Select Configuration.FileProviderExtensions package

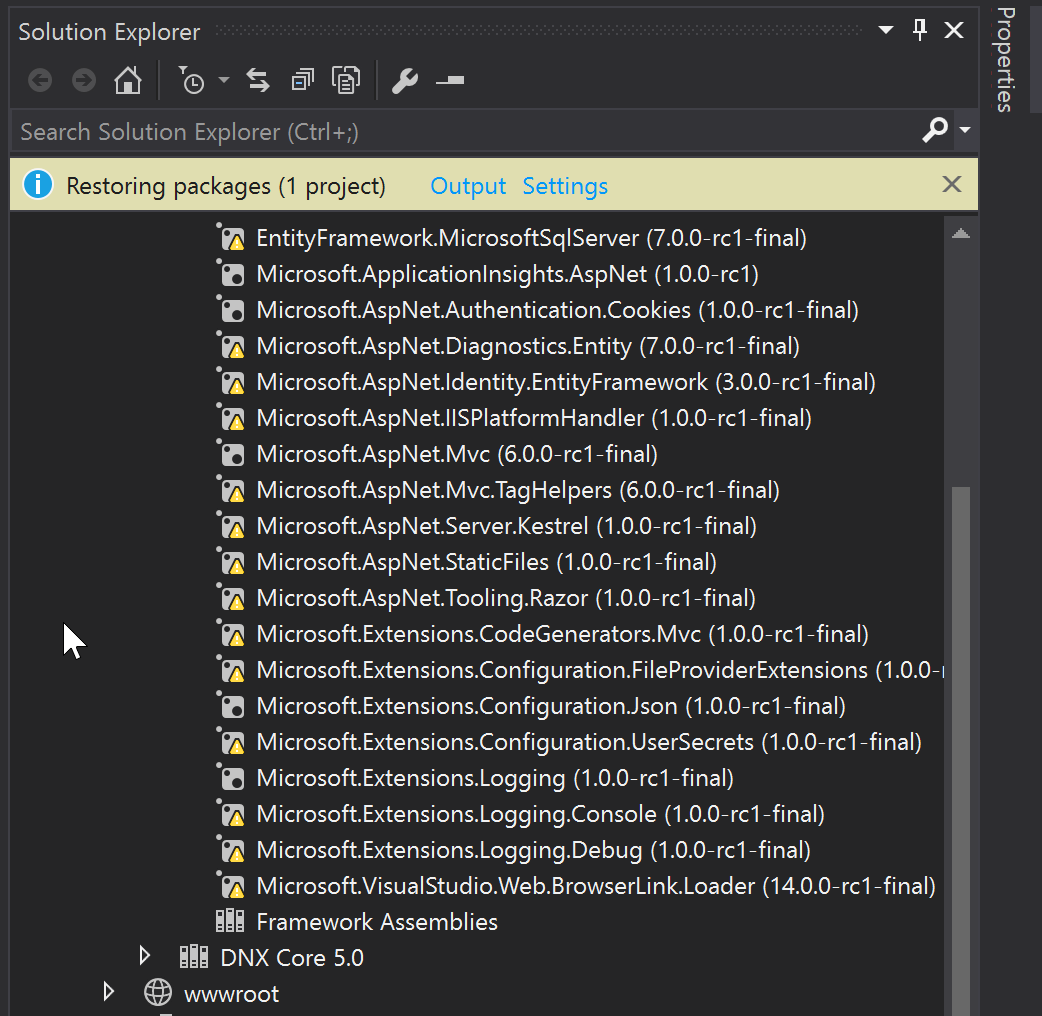[x=600, y=670]
